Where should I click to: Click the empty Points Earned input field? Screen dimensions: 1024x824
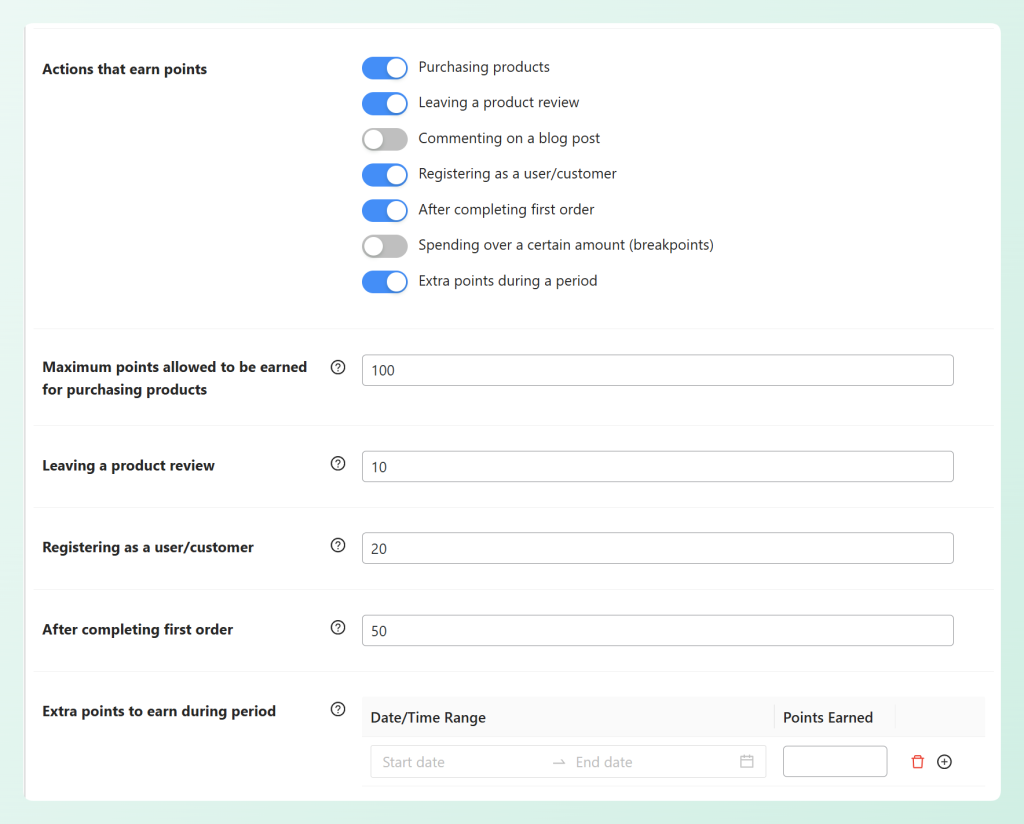(834, 761)
